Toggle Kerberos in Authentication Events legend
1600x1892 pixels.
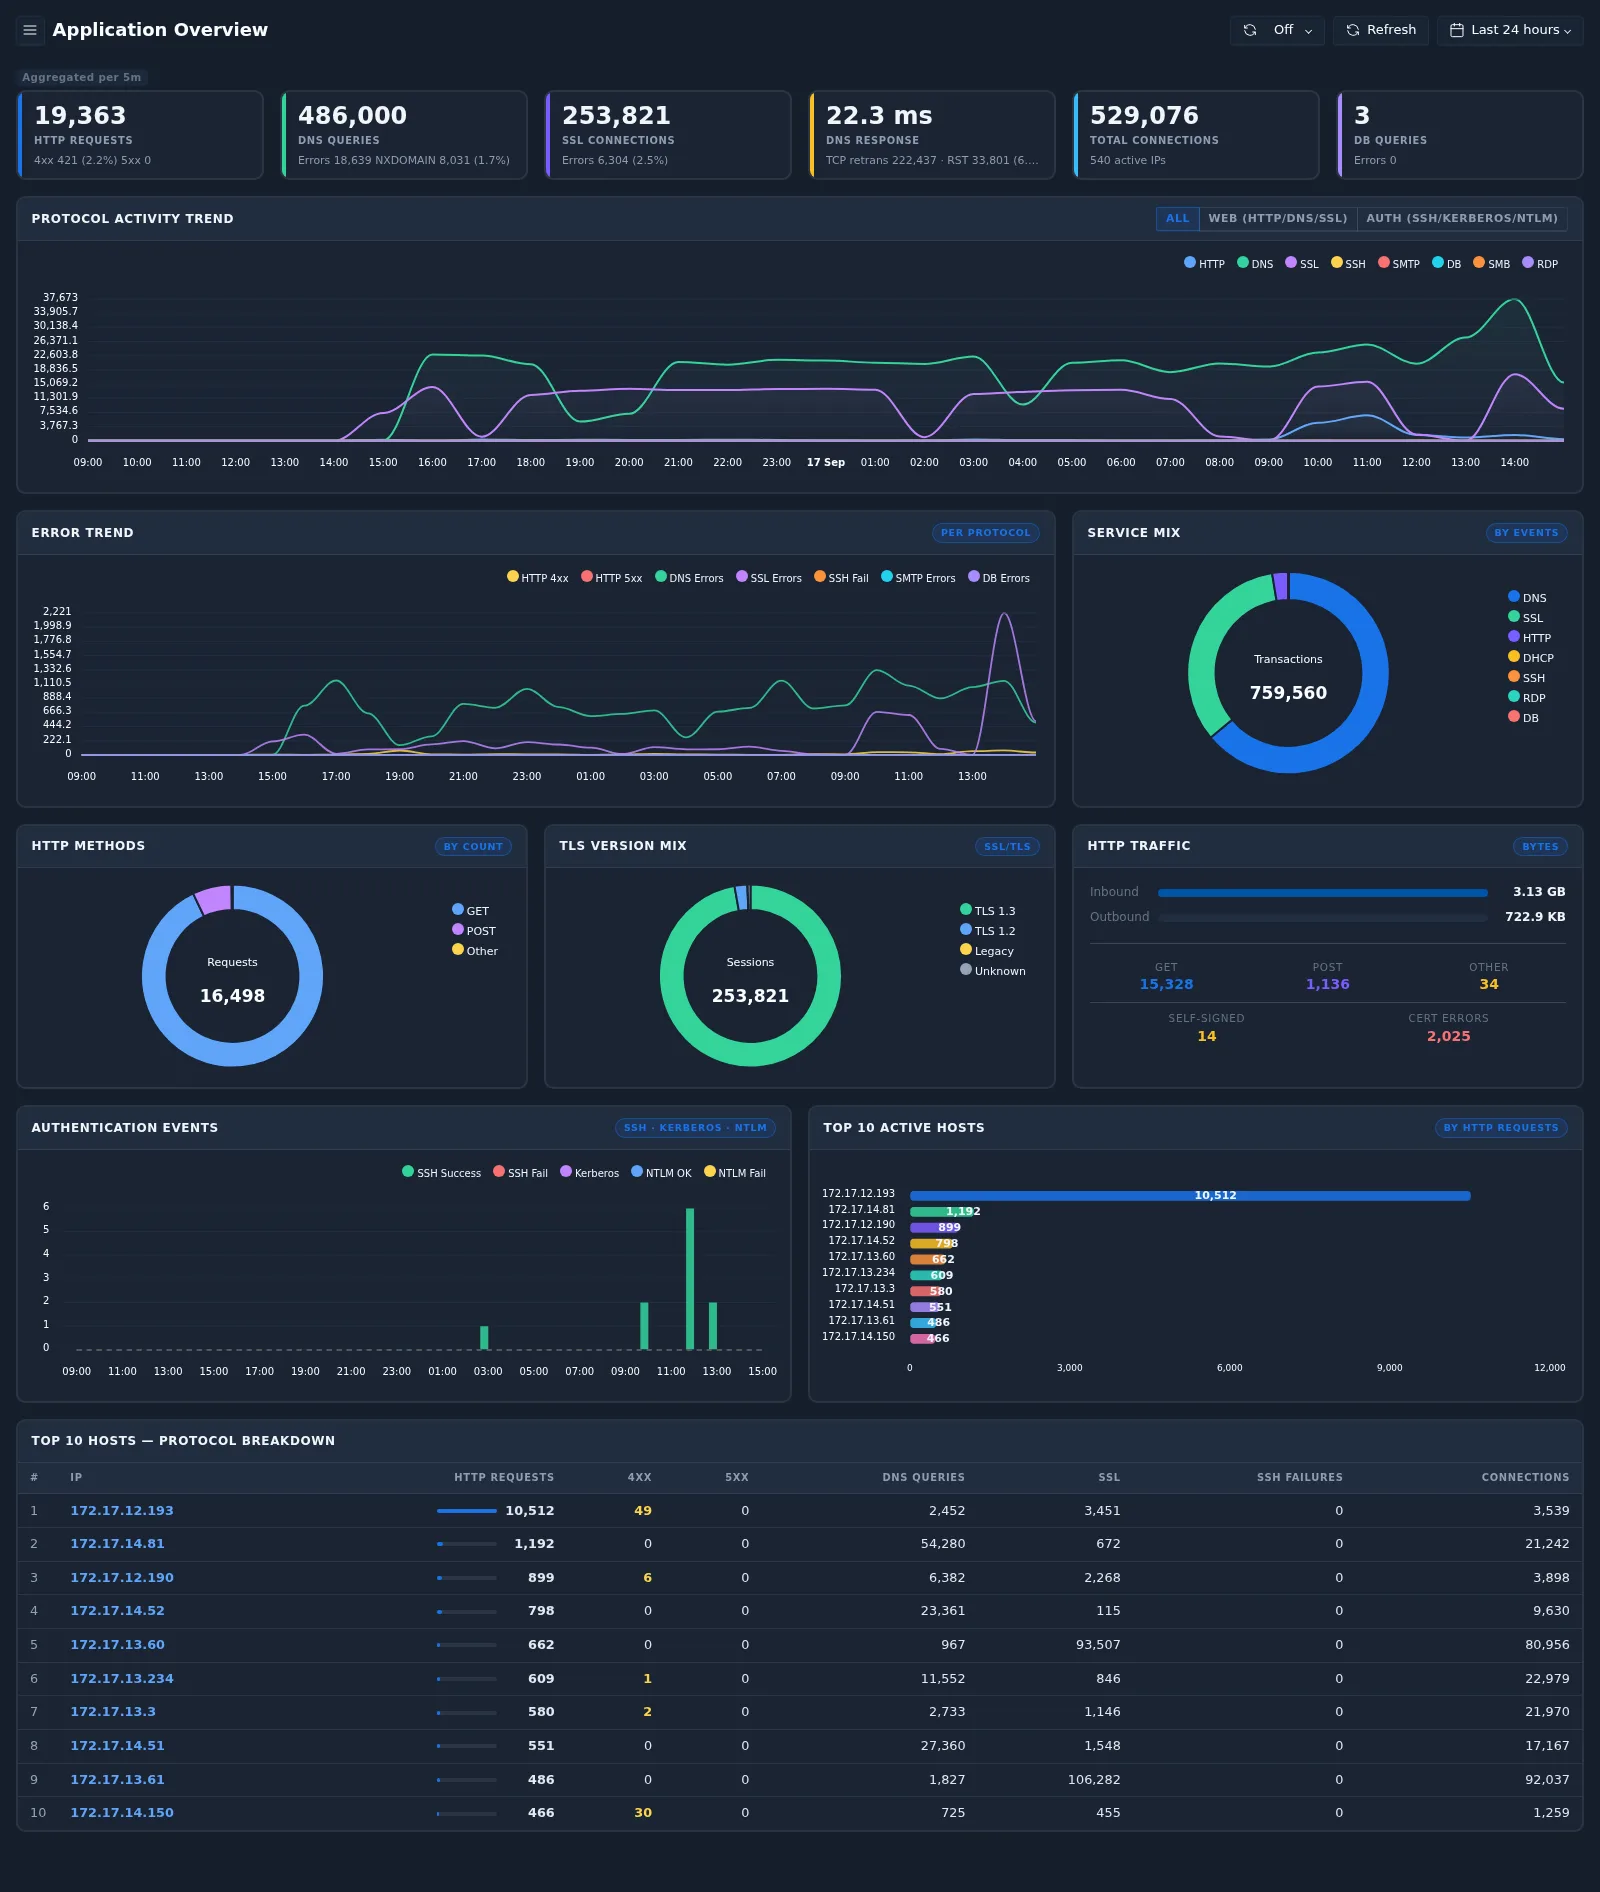pos(589,1173)
